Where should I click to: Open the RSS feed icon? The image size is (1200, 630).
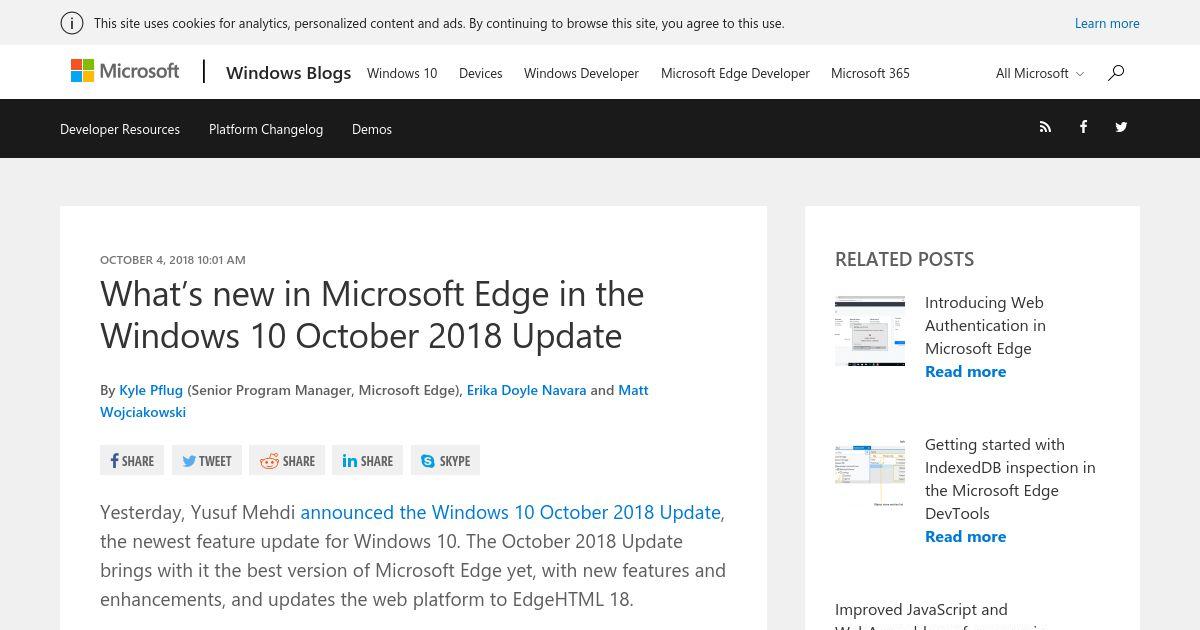[x=1045, y=127]
